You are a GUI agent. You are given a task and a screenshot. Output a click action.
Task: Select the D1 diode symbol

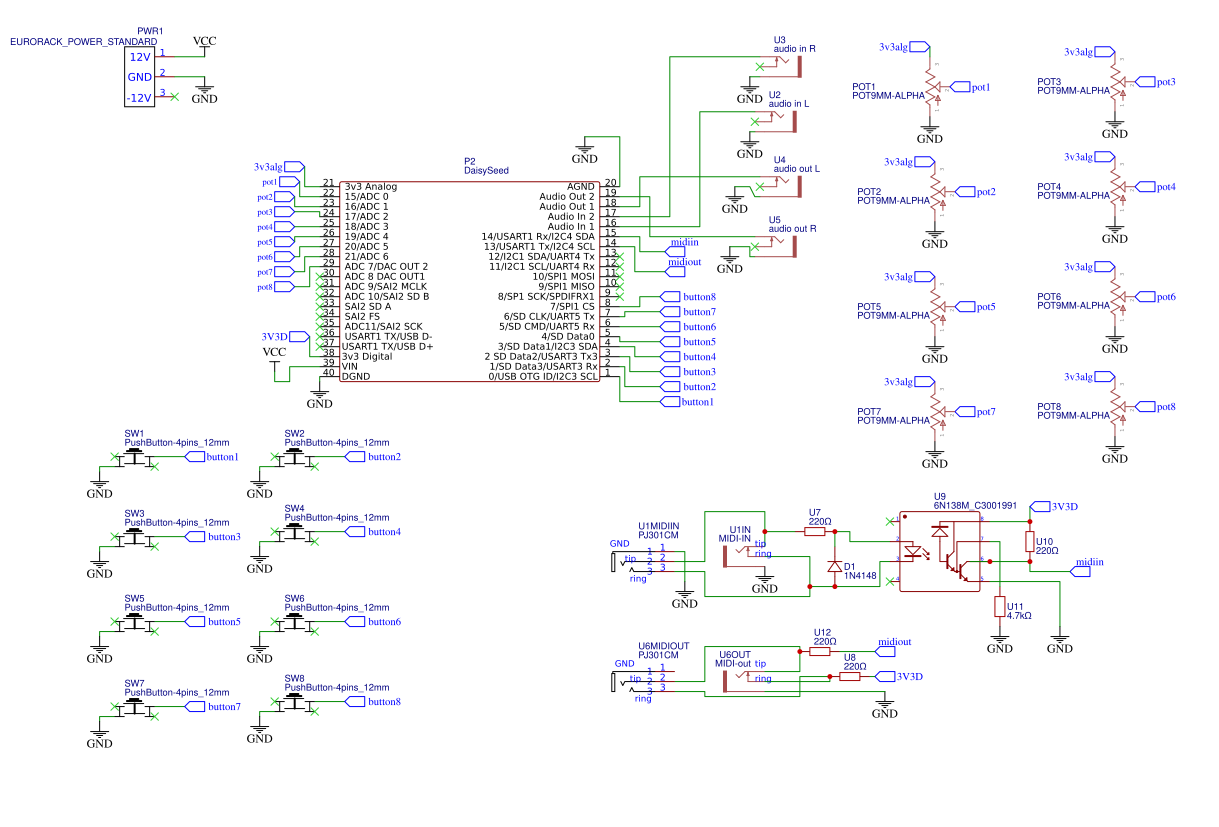tap(834, 567)
